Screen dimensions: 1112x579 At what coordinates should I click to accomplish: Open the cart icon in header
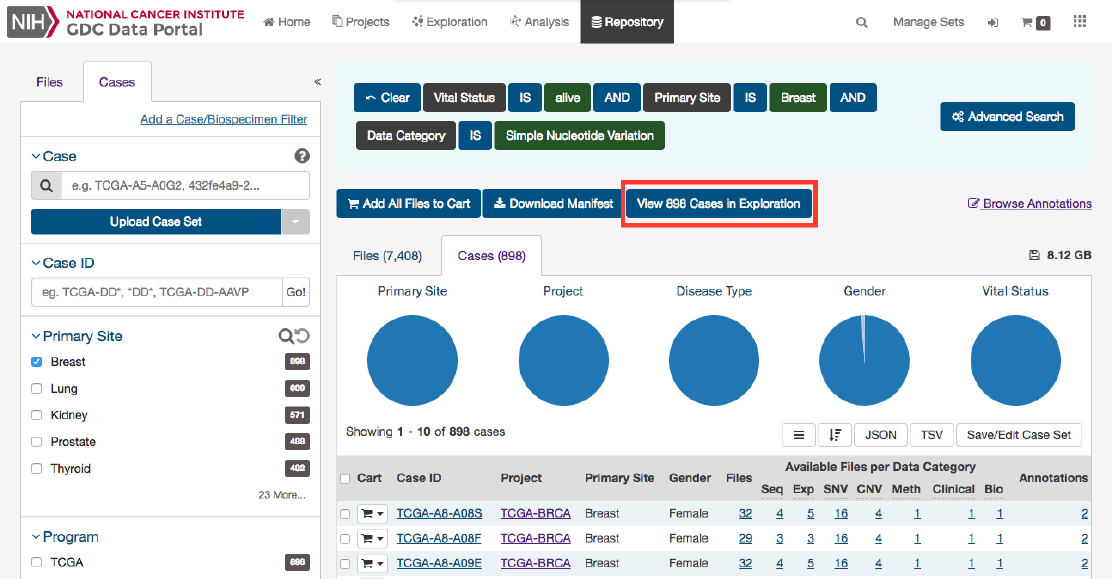(x=1035, y=23)
